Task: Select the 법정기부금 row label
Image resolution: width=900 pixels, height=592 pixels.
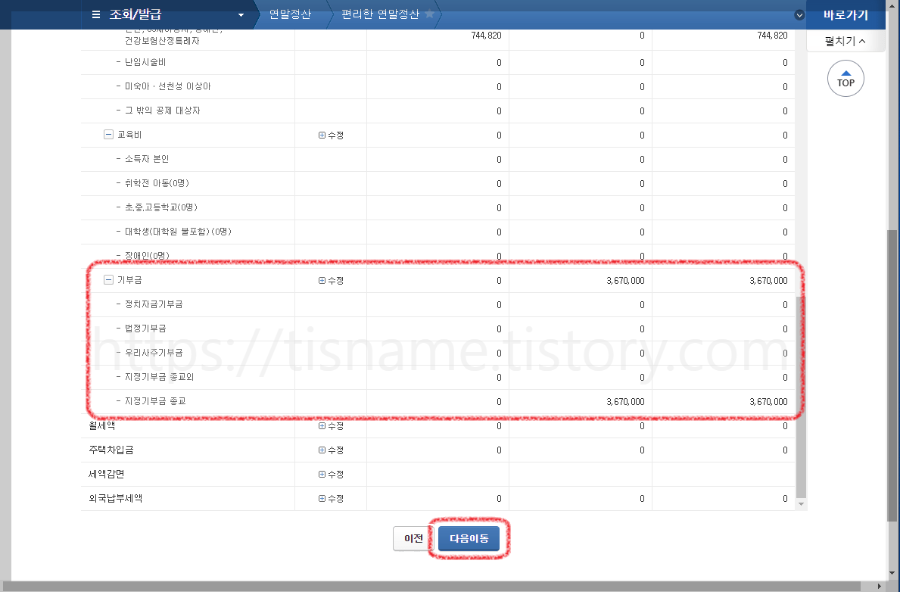Action: (145, 328)
